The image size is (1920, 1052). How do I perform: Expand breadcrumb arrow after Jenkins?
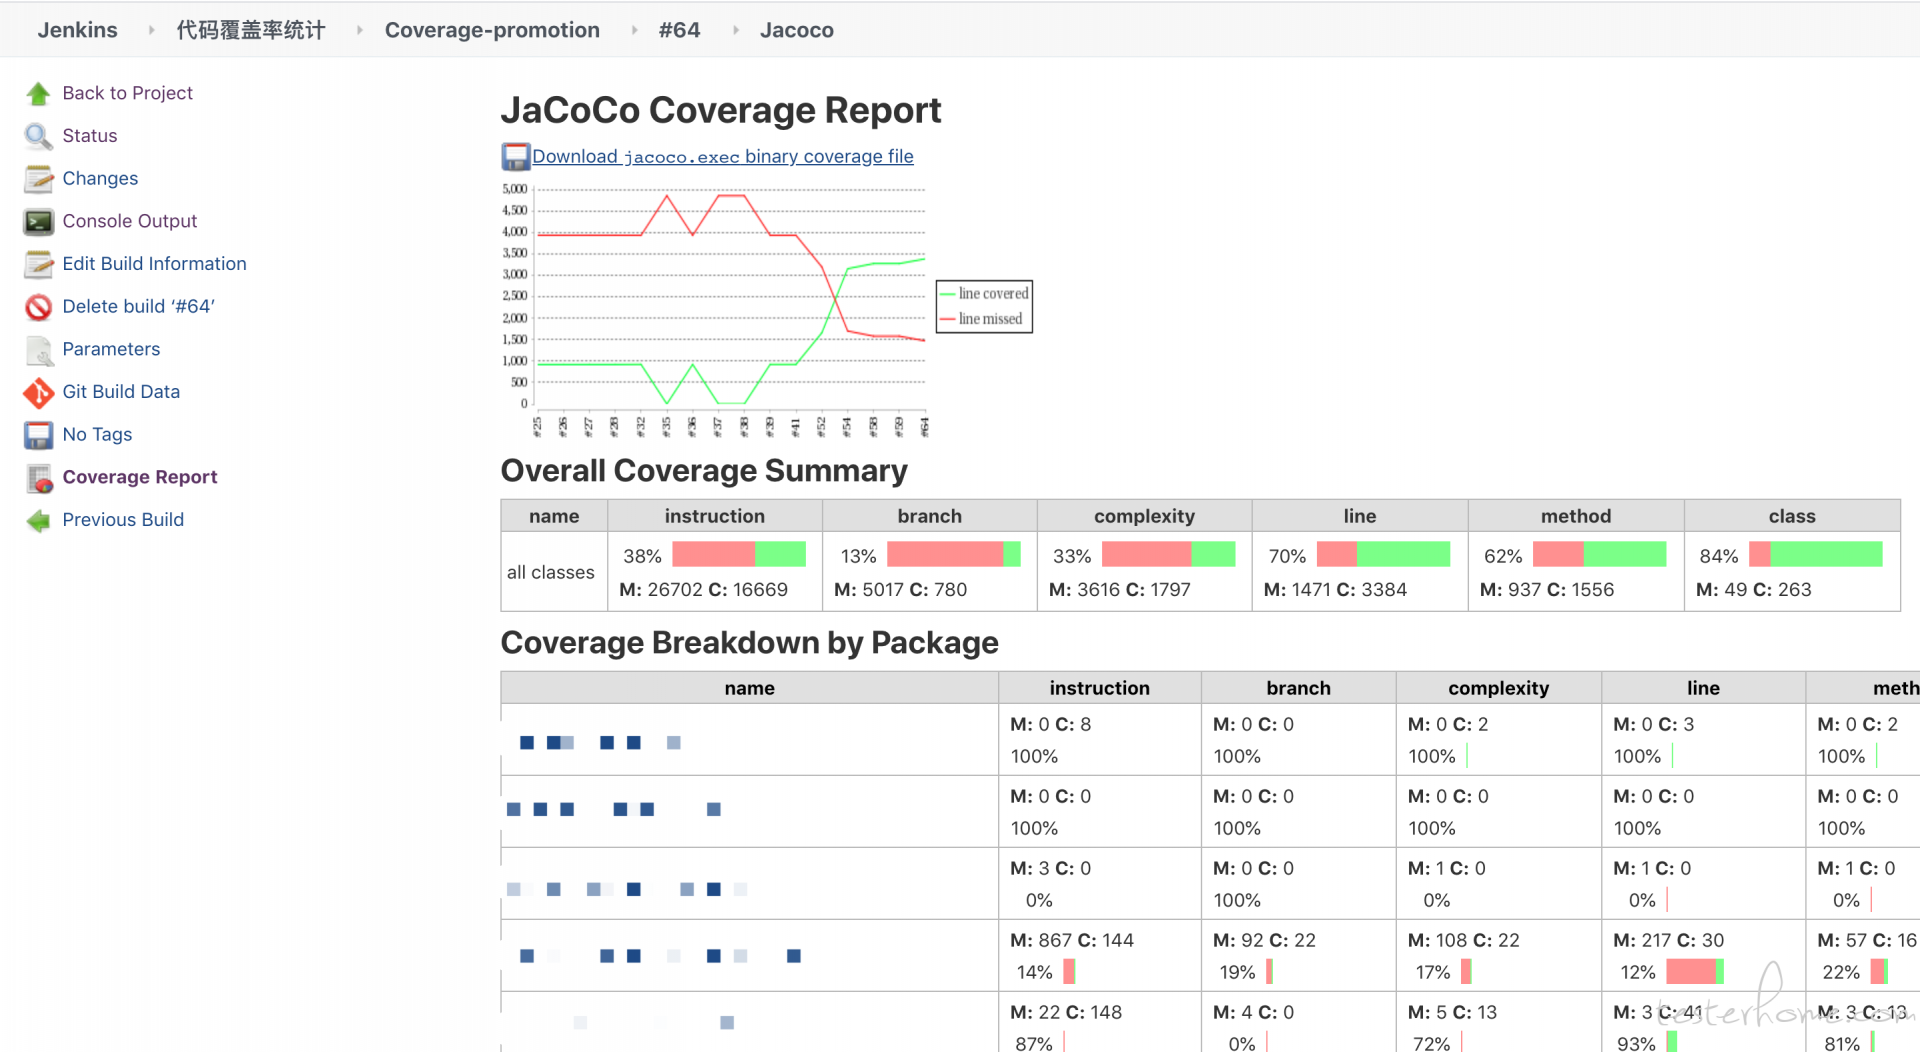coord(151,30)
